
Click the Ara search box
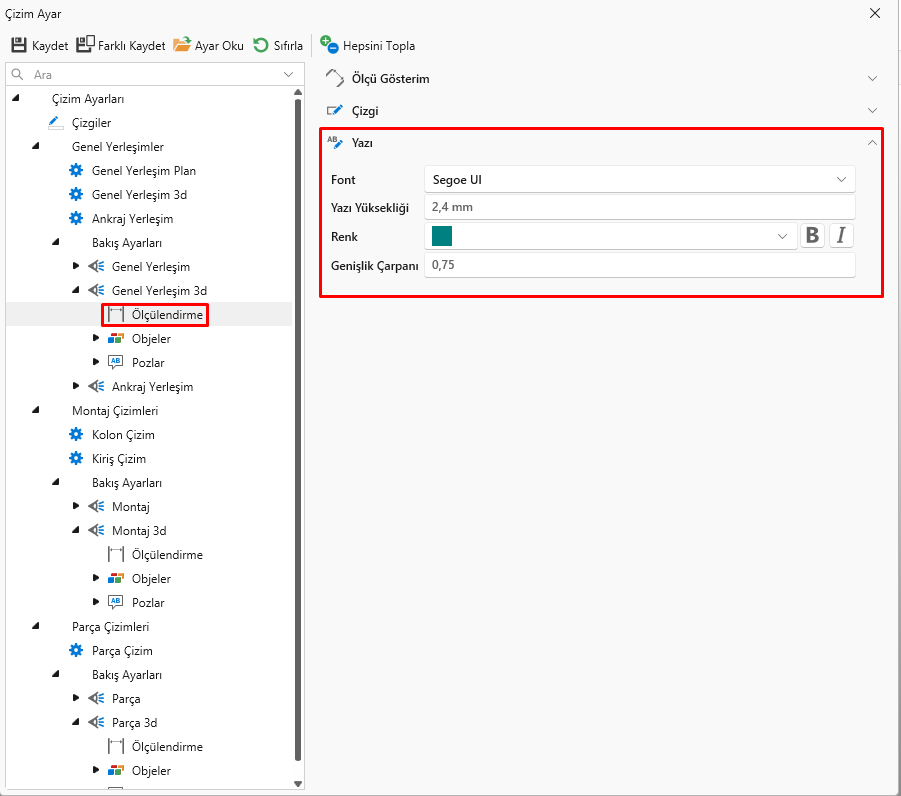(x=150, y=75)
